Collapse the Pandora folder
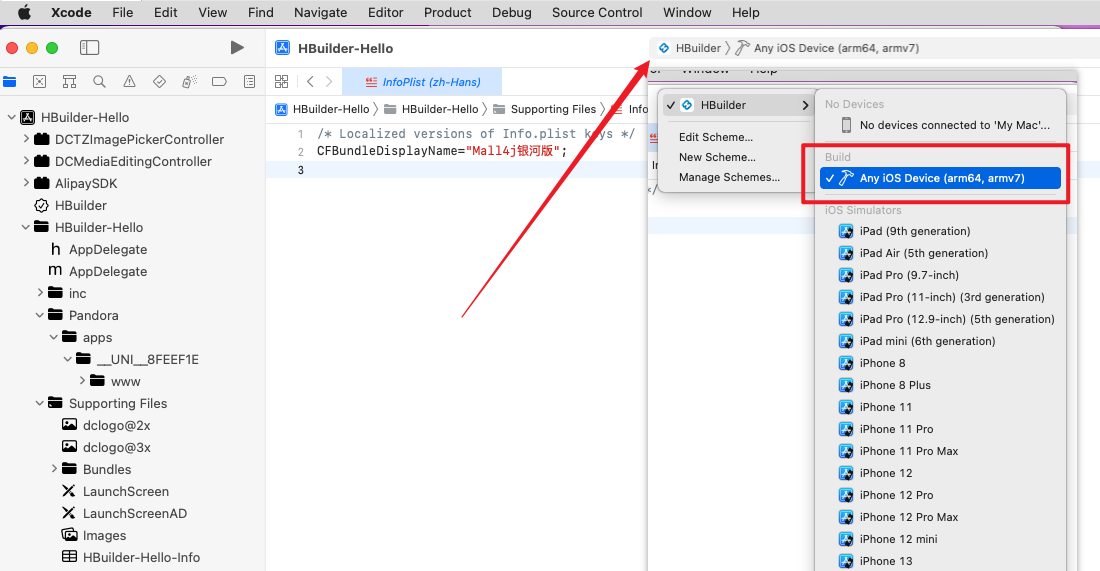1100x571 pixels. pos(40,315)
